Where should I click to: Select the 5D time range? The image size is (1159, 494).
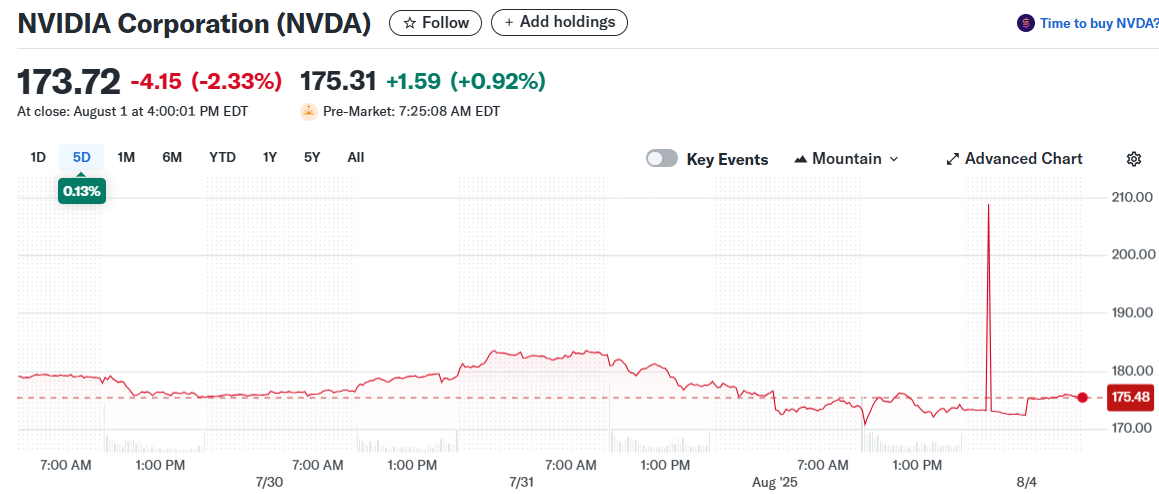(x=81, y=157)
